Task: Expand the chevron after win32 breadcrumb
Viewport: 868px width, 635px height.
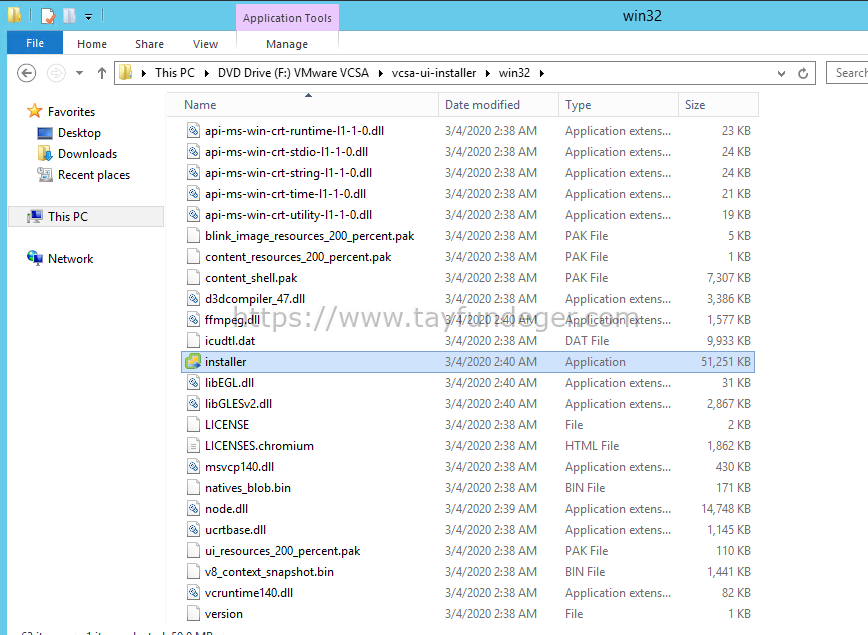Action: [541, 73]
